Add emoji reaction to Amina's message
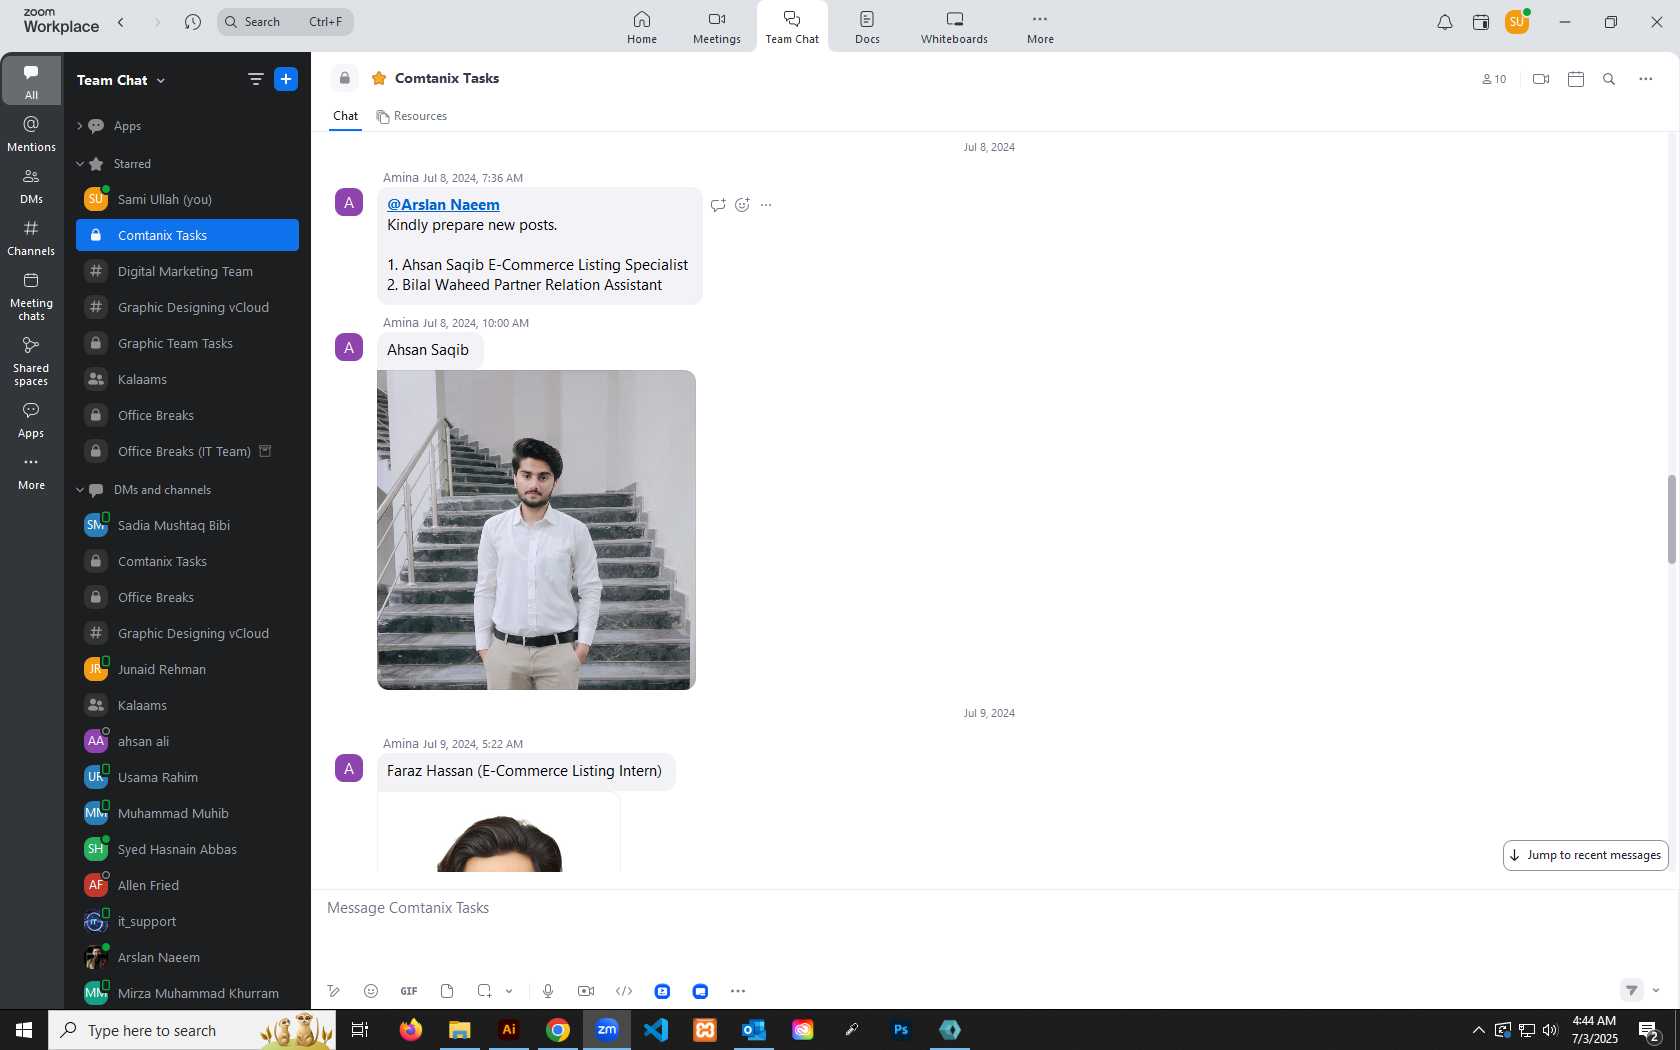The height and width of the screenshot is (1050, 1680). [x=742, y=205]
